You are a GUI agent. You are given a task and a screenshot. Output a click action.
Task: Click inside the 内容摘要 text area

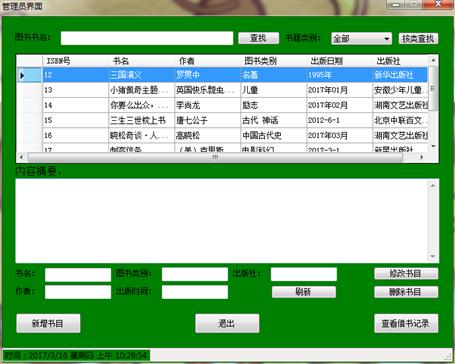[222, 221]
